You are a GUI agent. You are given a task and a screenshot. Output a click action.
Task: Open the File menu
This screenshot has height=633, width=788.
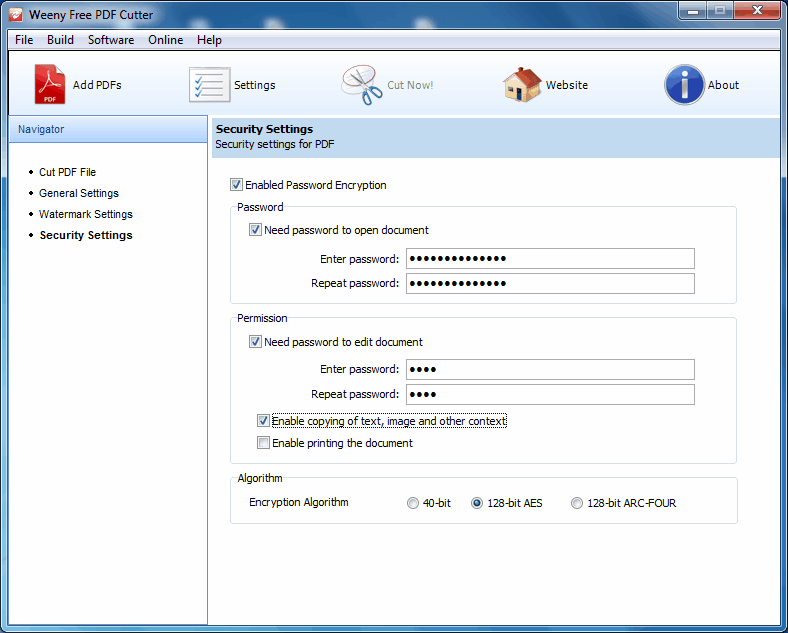coord(24,40)
